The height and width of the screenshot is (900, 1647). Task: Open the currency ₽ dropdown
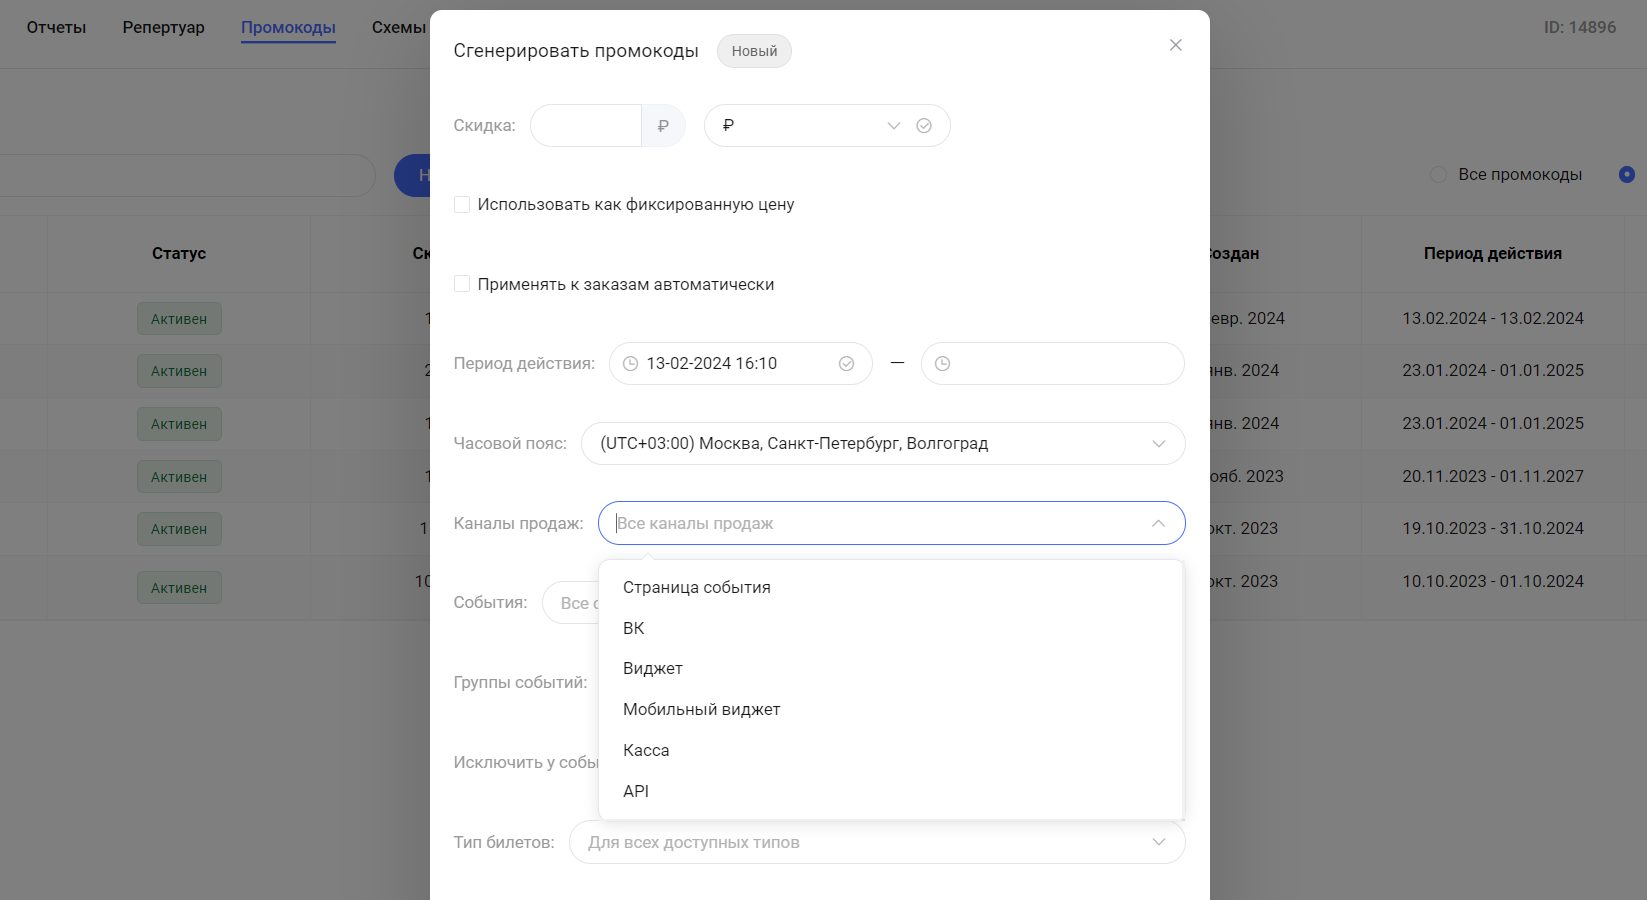(x=827, y=126)
